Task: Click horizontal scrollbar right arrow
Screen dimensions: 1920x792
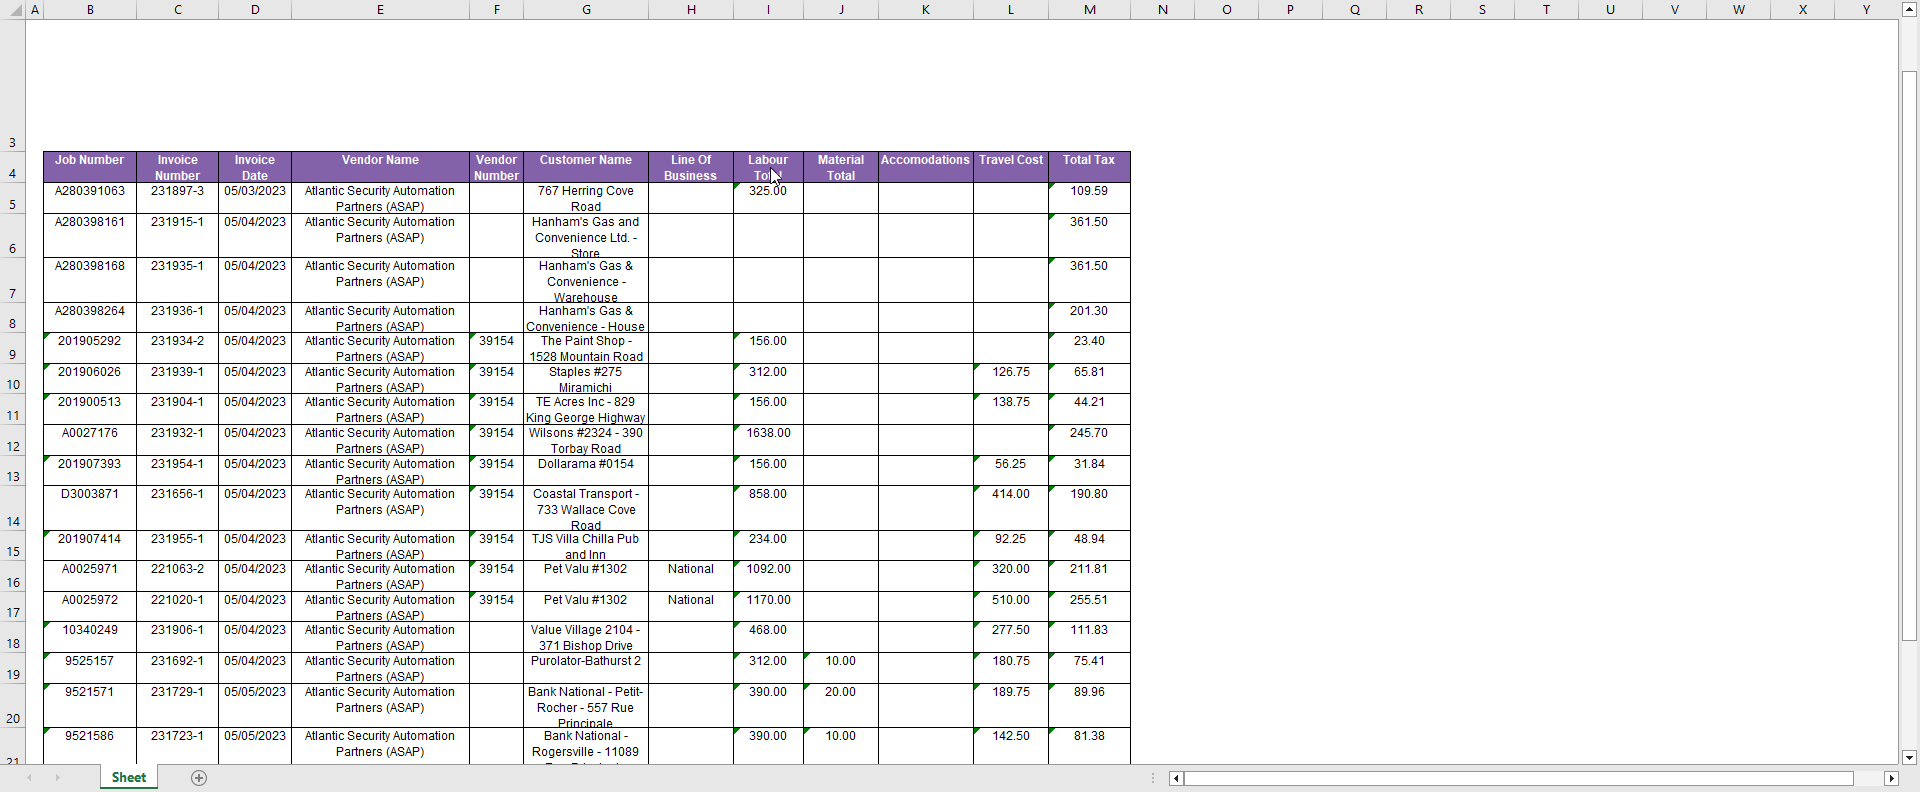Action: (x=1891, y=778)
